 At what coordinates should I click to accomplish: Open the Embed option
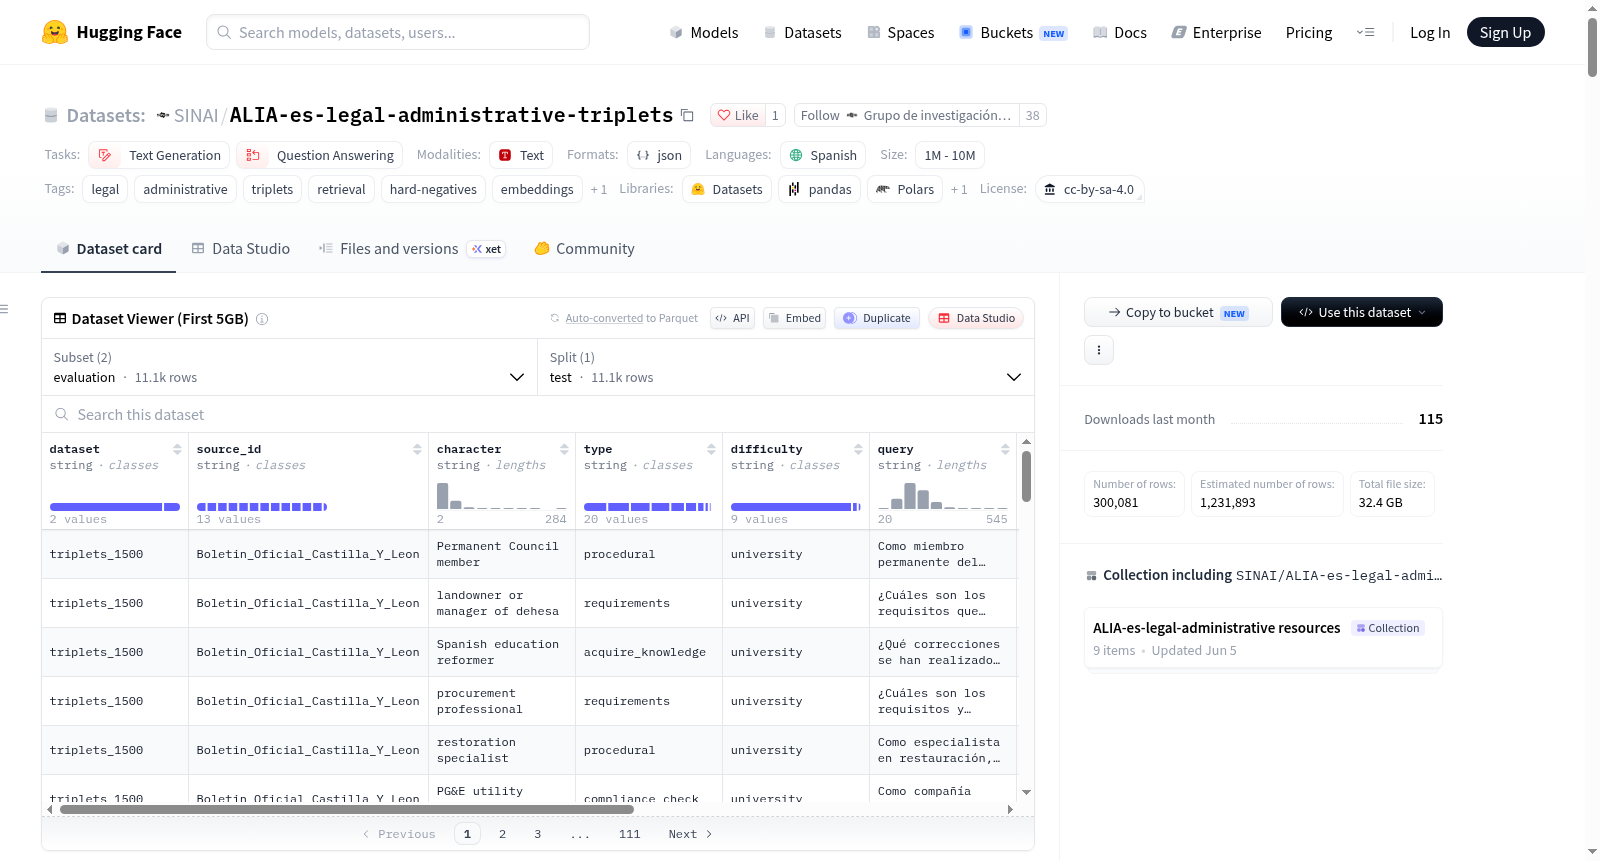(795, 318)
